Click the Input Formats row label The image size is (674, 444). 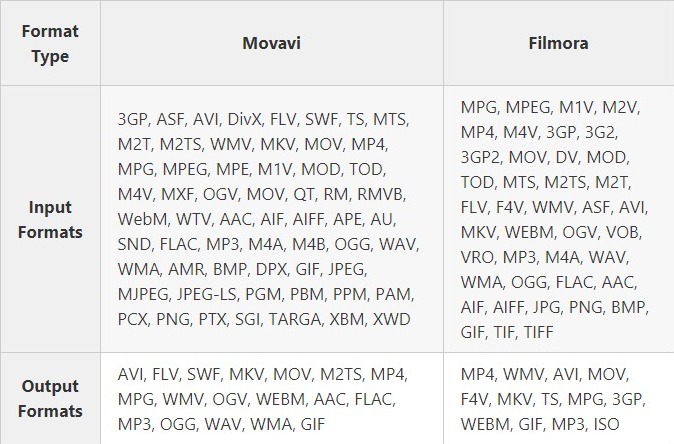coord(50,219)
